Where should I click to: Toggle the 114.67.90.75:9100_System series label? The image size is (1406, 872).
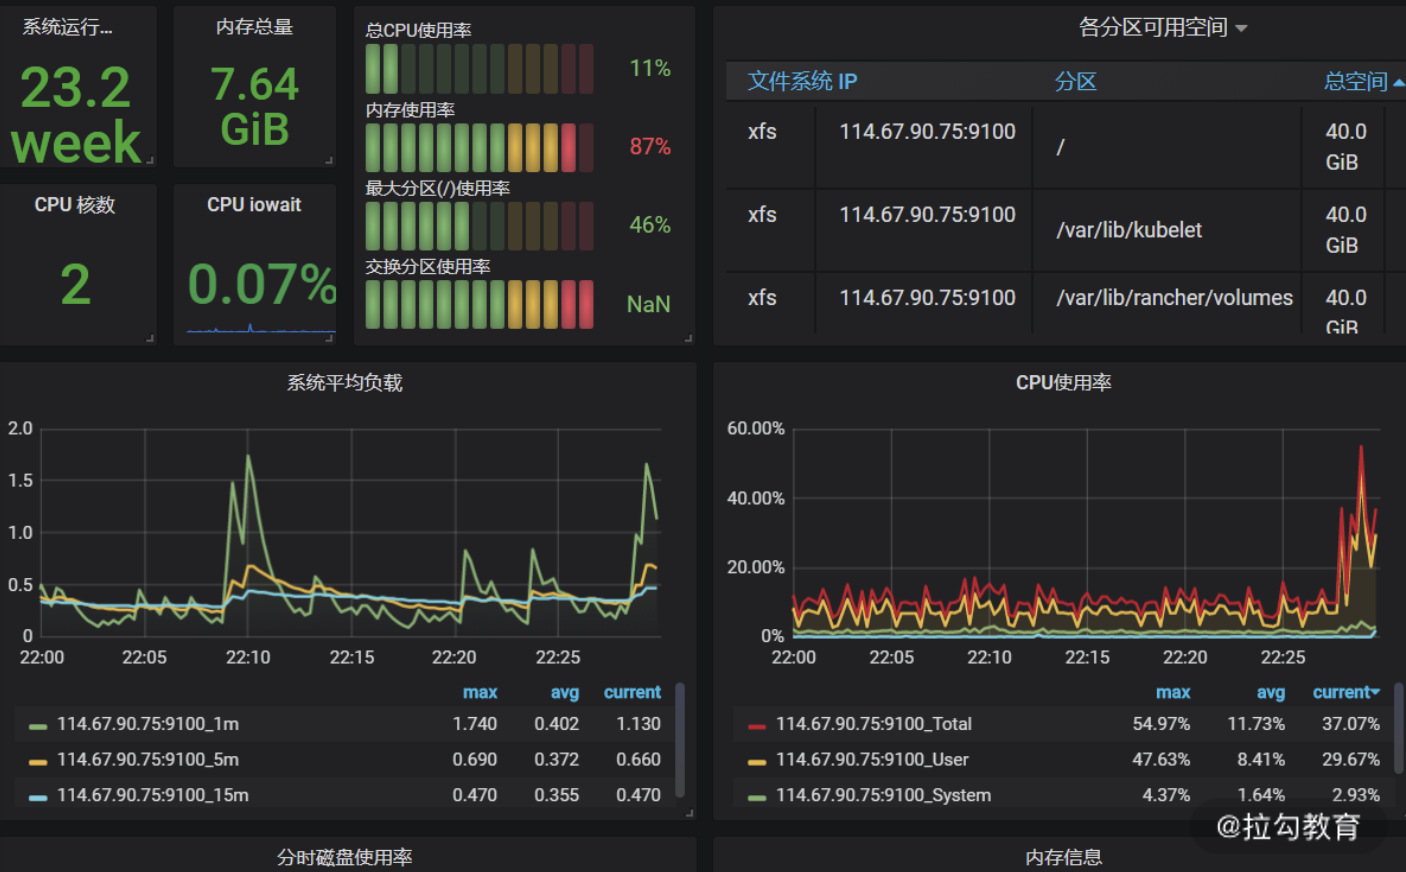[x=883, y=796]
